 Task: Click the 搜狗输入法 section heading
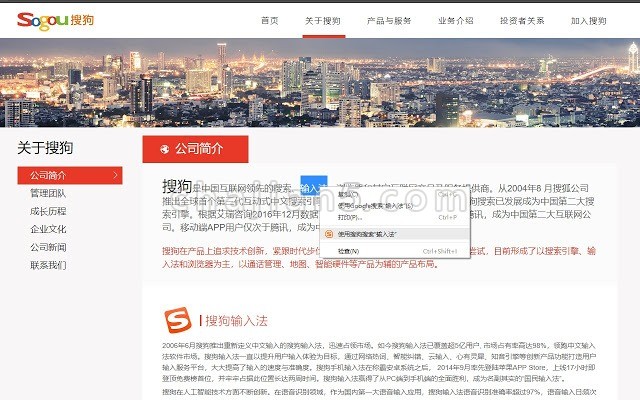click(x=236, y=321)
